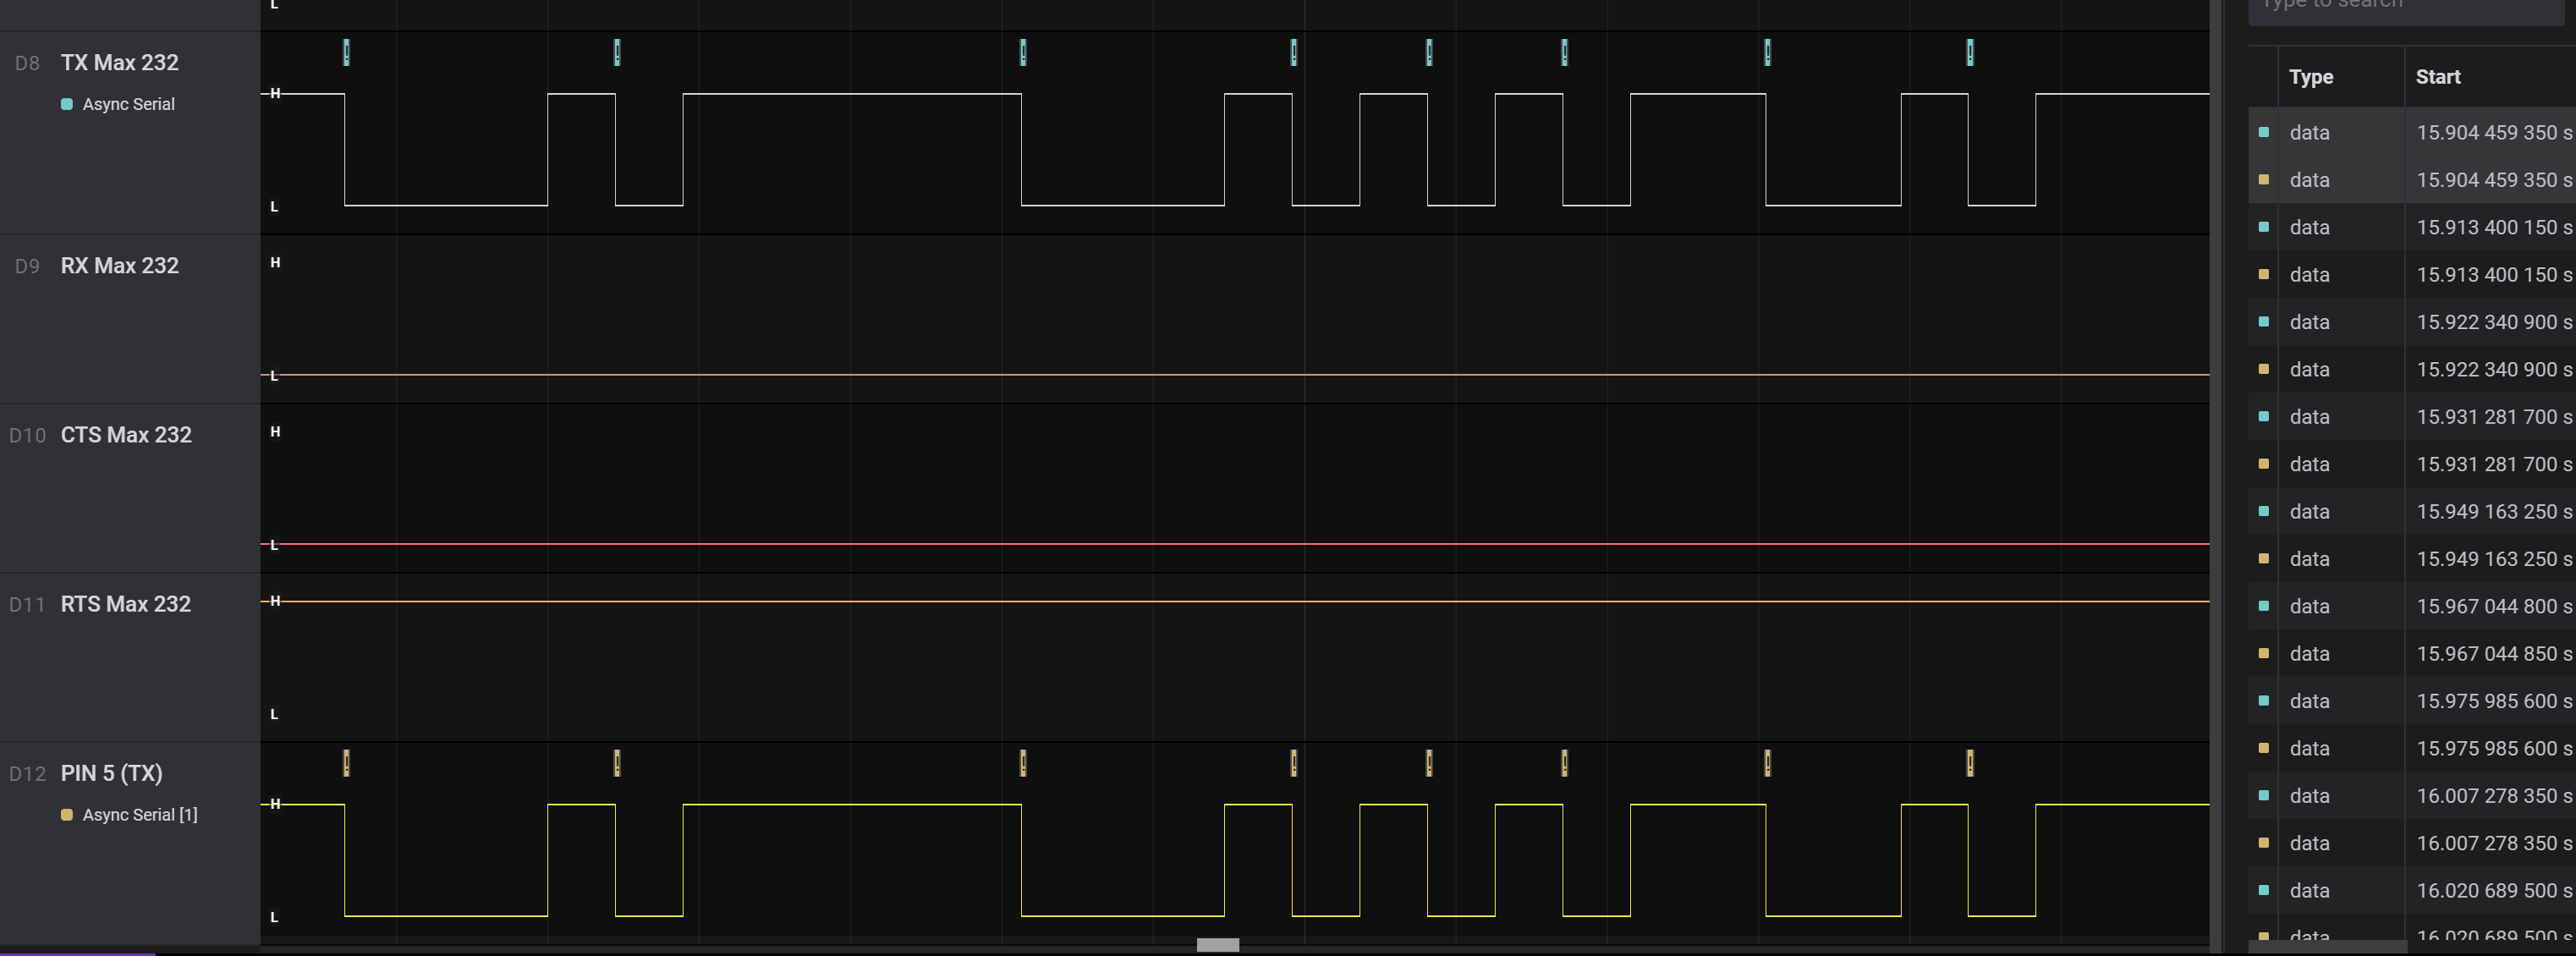Image resolution: width=2576 pixels, height=956 pixels.
Task: Select the D8 TX Max 232 channel label
Action: click(119, 63)
